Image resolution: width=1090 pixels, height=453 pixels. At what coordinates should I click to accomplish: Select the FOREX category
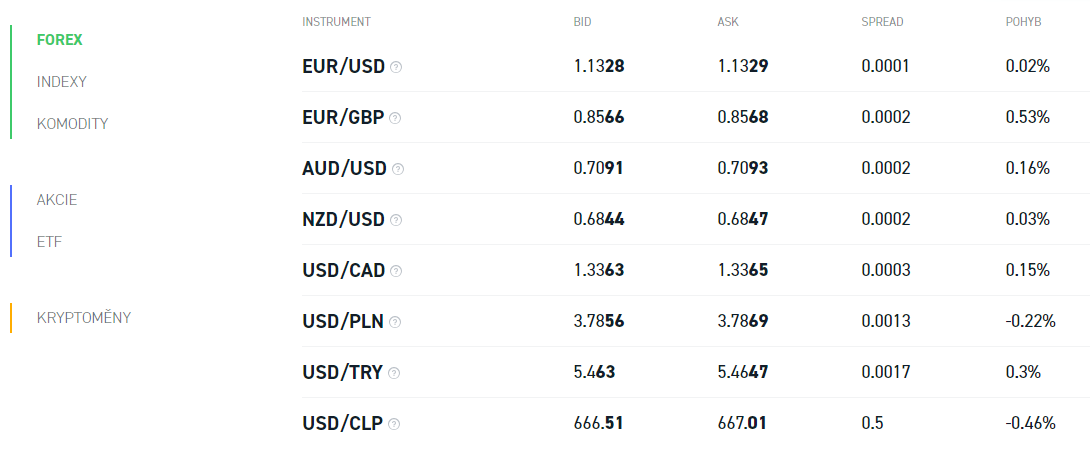(x=60, y=40)
